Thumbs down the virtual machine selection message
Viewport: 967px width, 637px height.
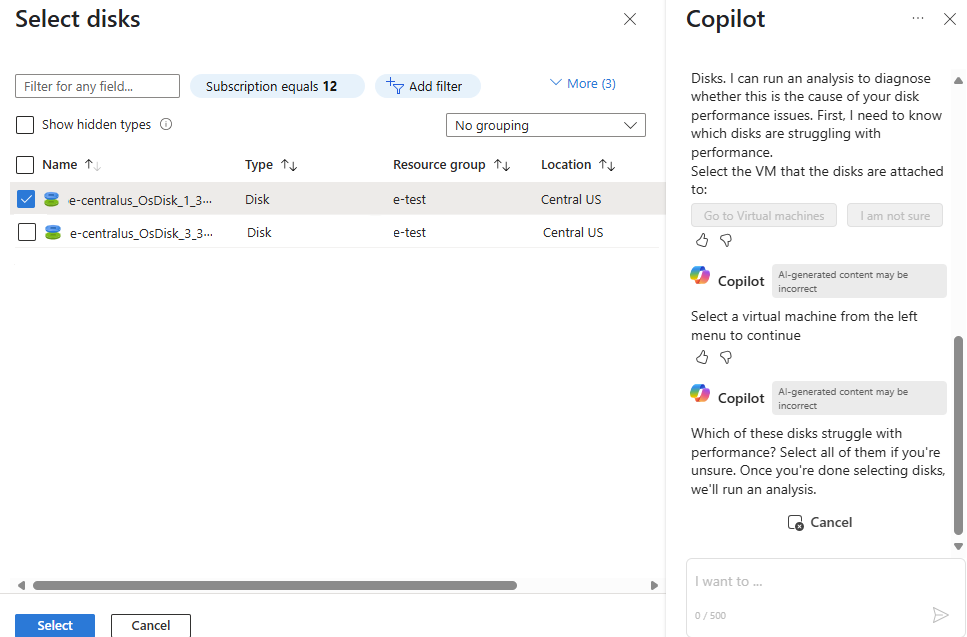726,357
